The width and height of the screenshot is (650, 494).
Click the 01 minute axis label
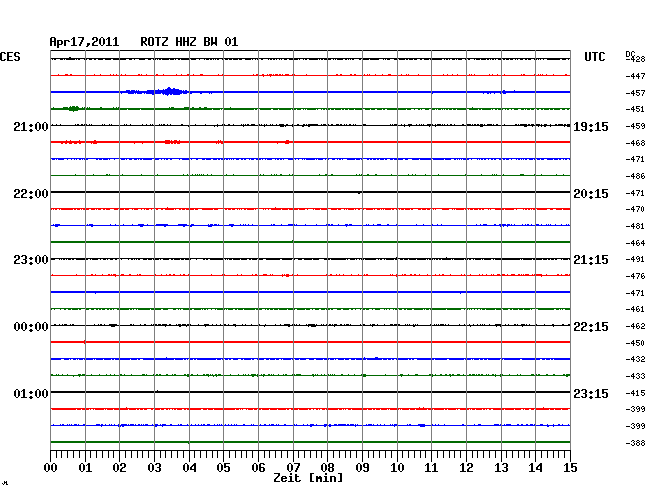(85, 468)
